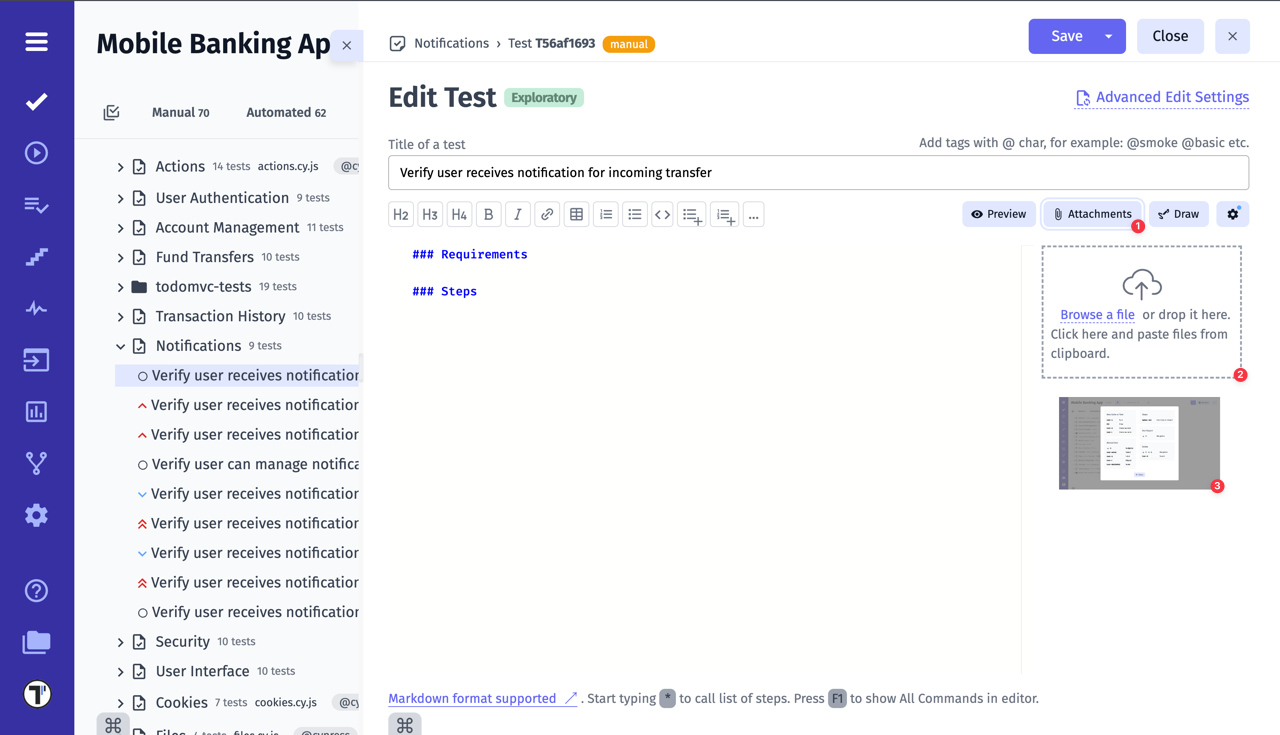
Task: Toggle the bullet list formatting
Action: (x=634, y=214)
